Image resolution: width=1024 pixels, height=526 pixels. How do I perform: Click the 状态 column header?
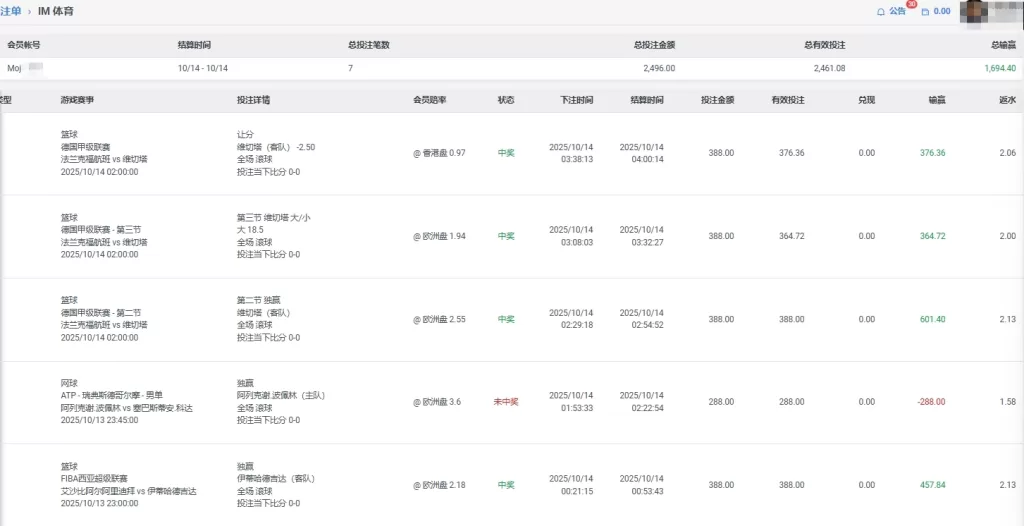tap(506, 100)
